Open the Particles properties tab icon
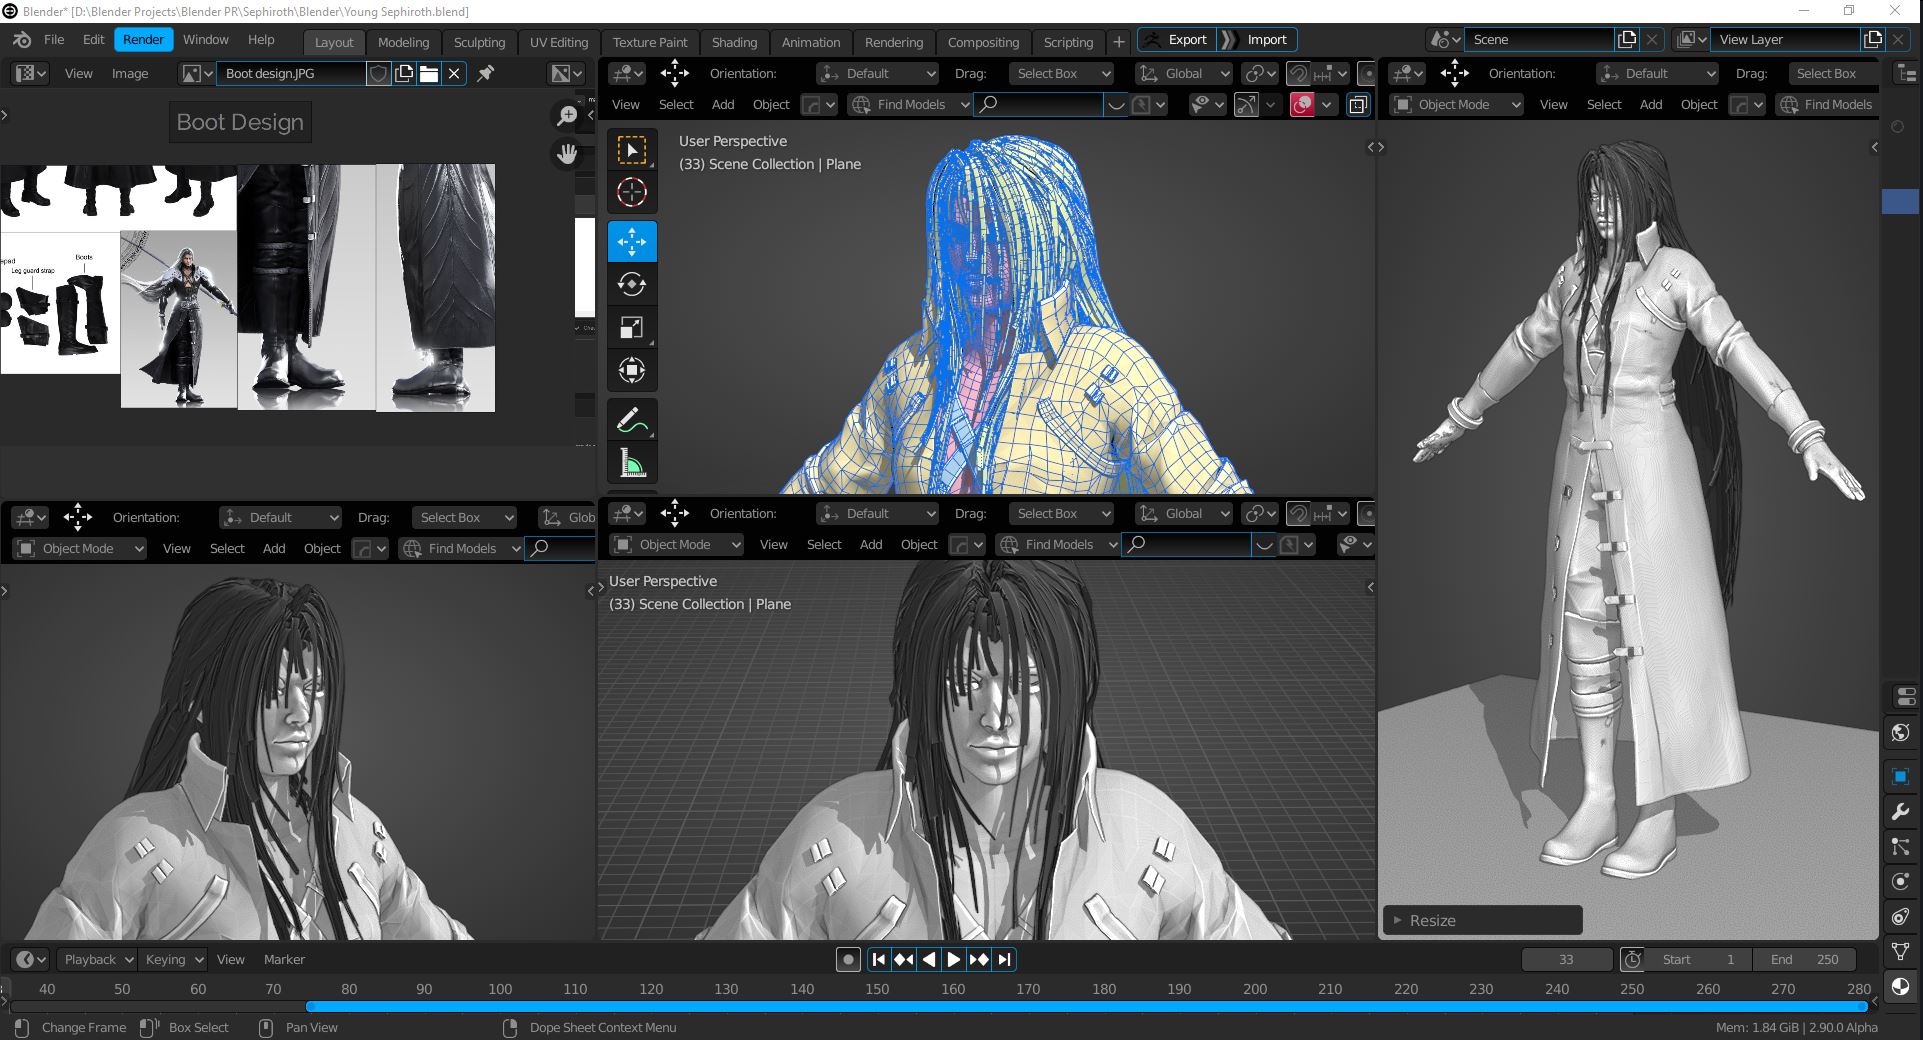 pos(1901,847)
